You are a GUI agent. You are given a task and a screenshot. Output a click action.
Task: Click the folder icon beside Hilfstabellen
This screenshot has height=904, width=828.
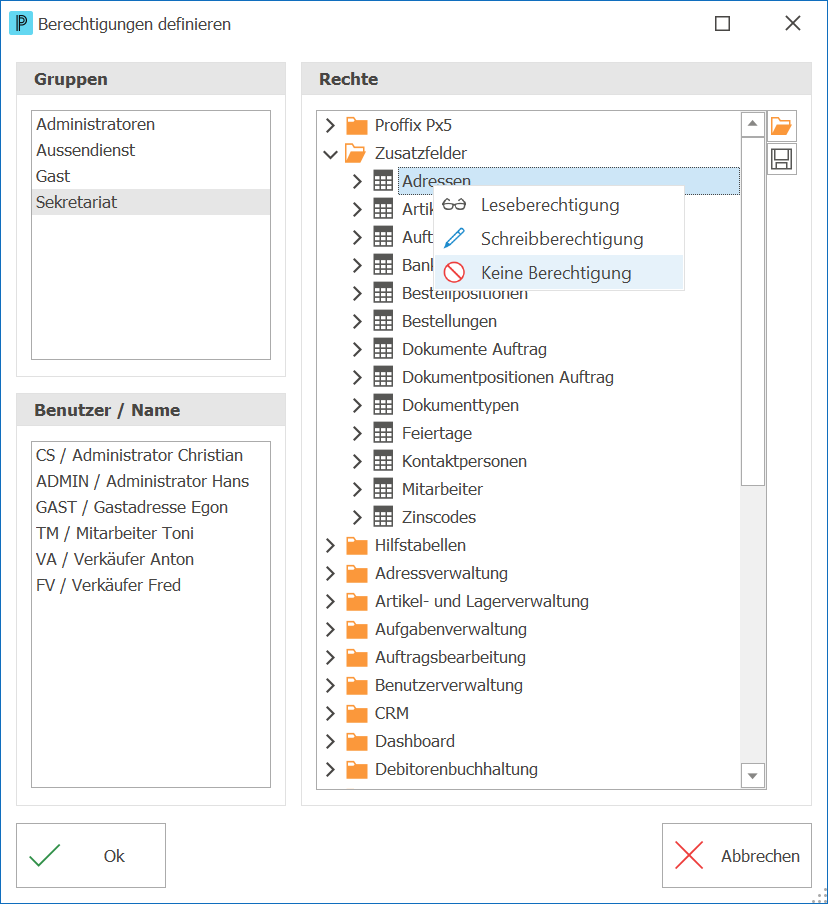(x=356, y=545)
